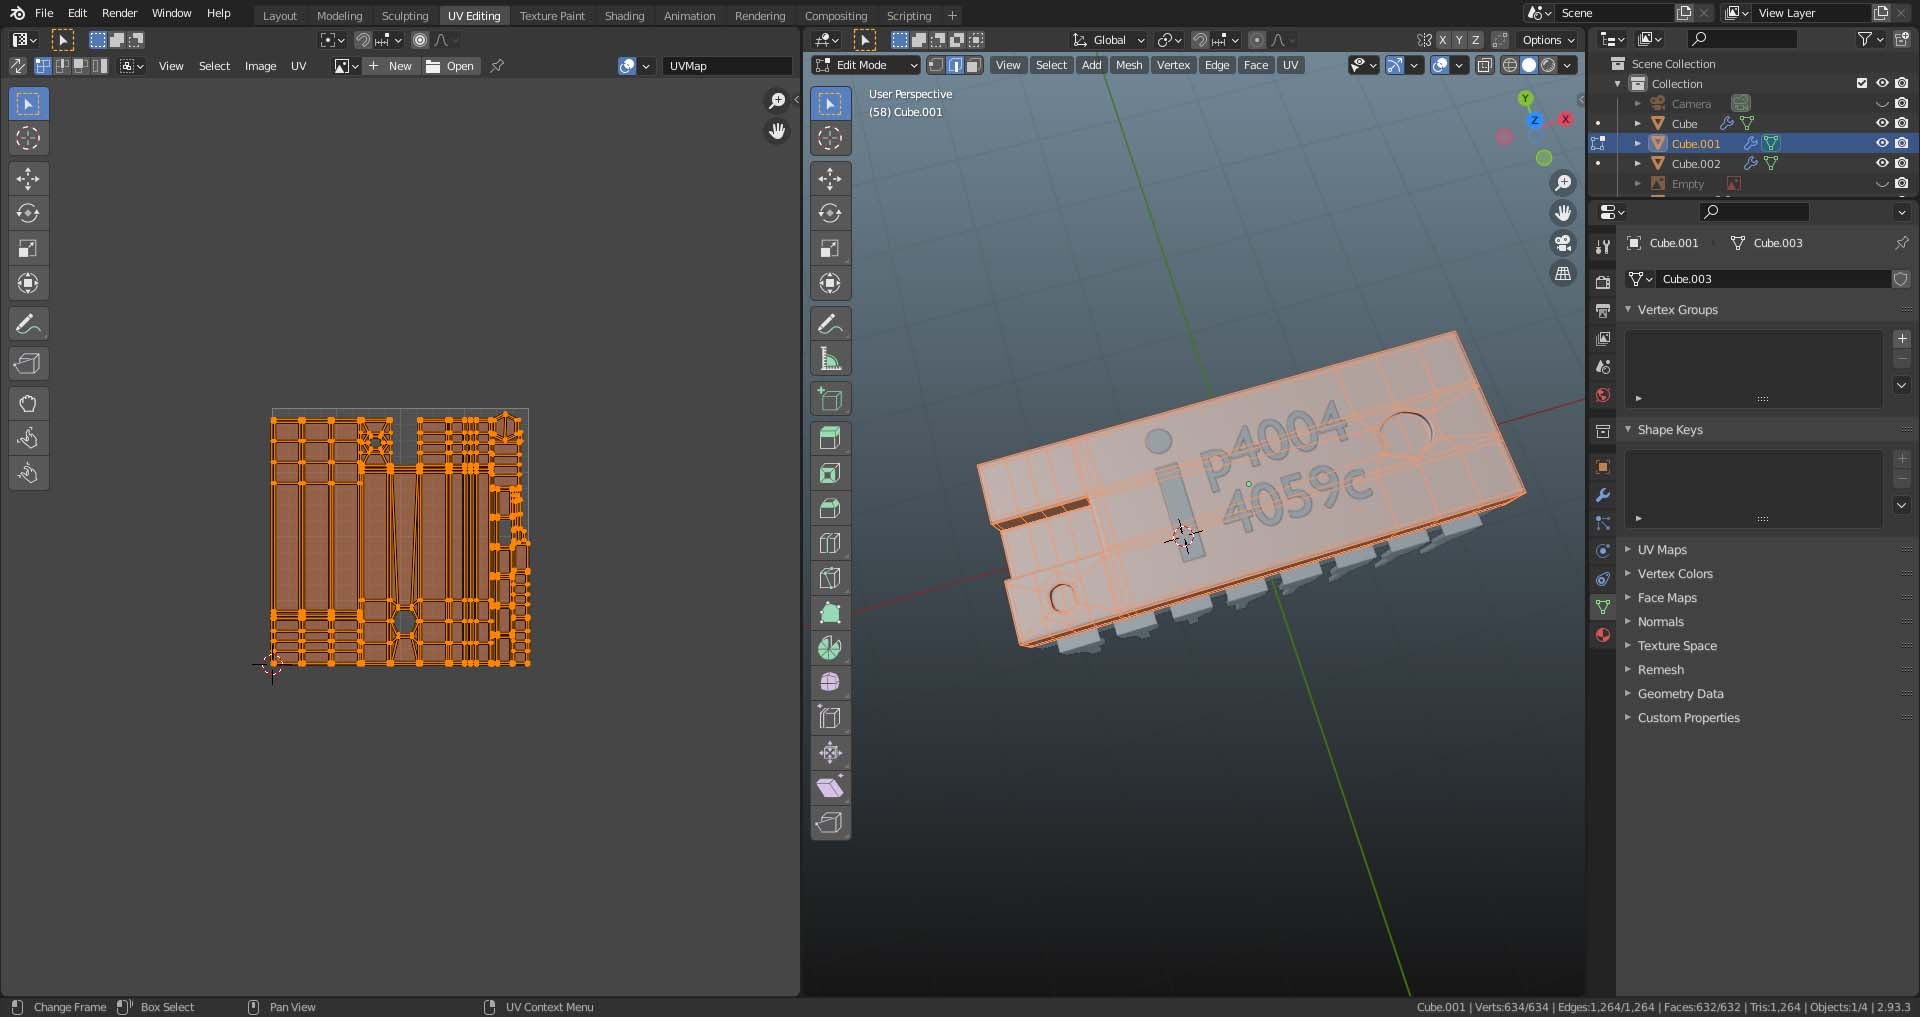Expand the Vertex Colors panel

pos(1675,574)
